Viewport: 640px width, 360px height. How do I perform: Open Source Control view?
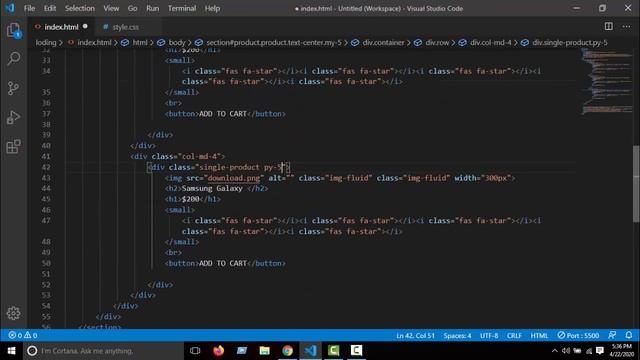13,88
